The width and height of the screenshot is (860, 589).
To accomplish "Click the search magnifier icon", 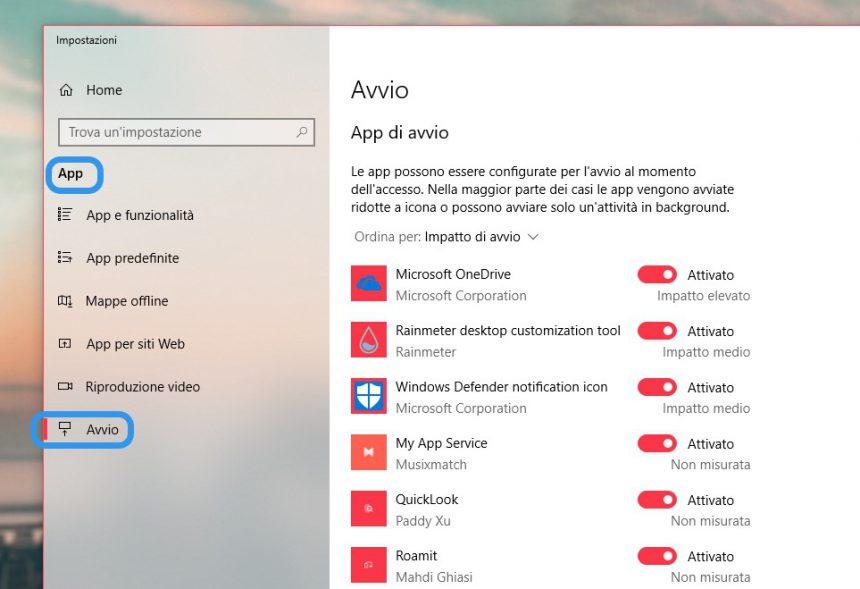I will click(x=302, y=132).
